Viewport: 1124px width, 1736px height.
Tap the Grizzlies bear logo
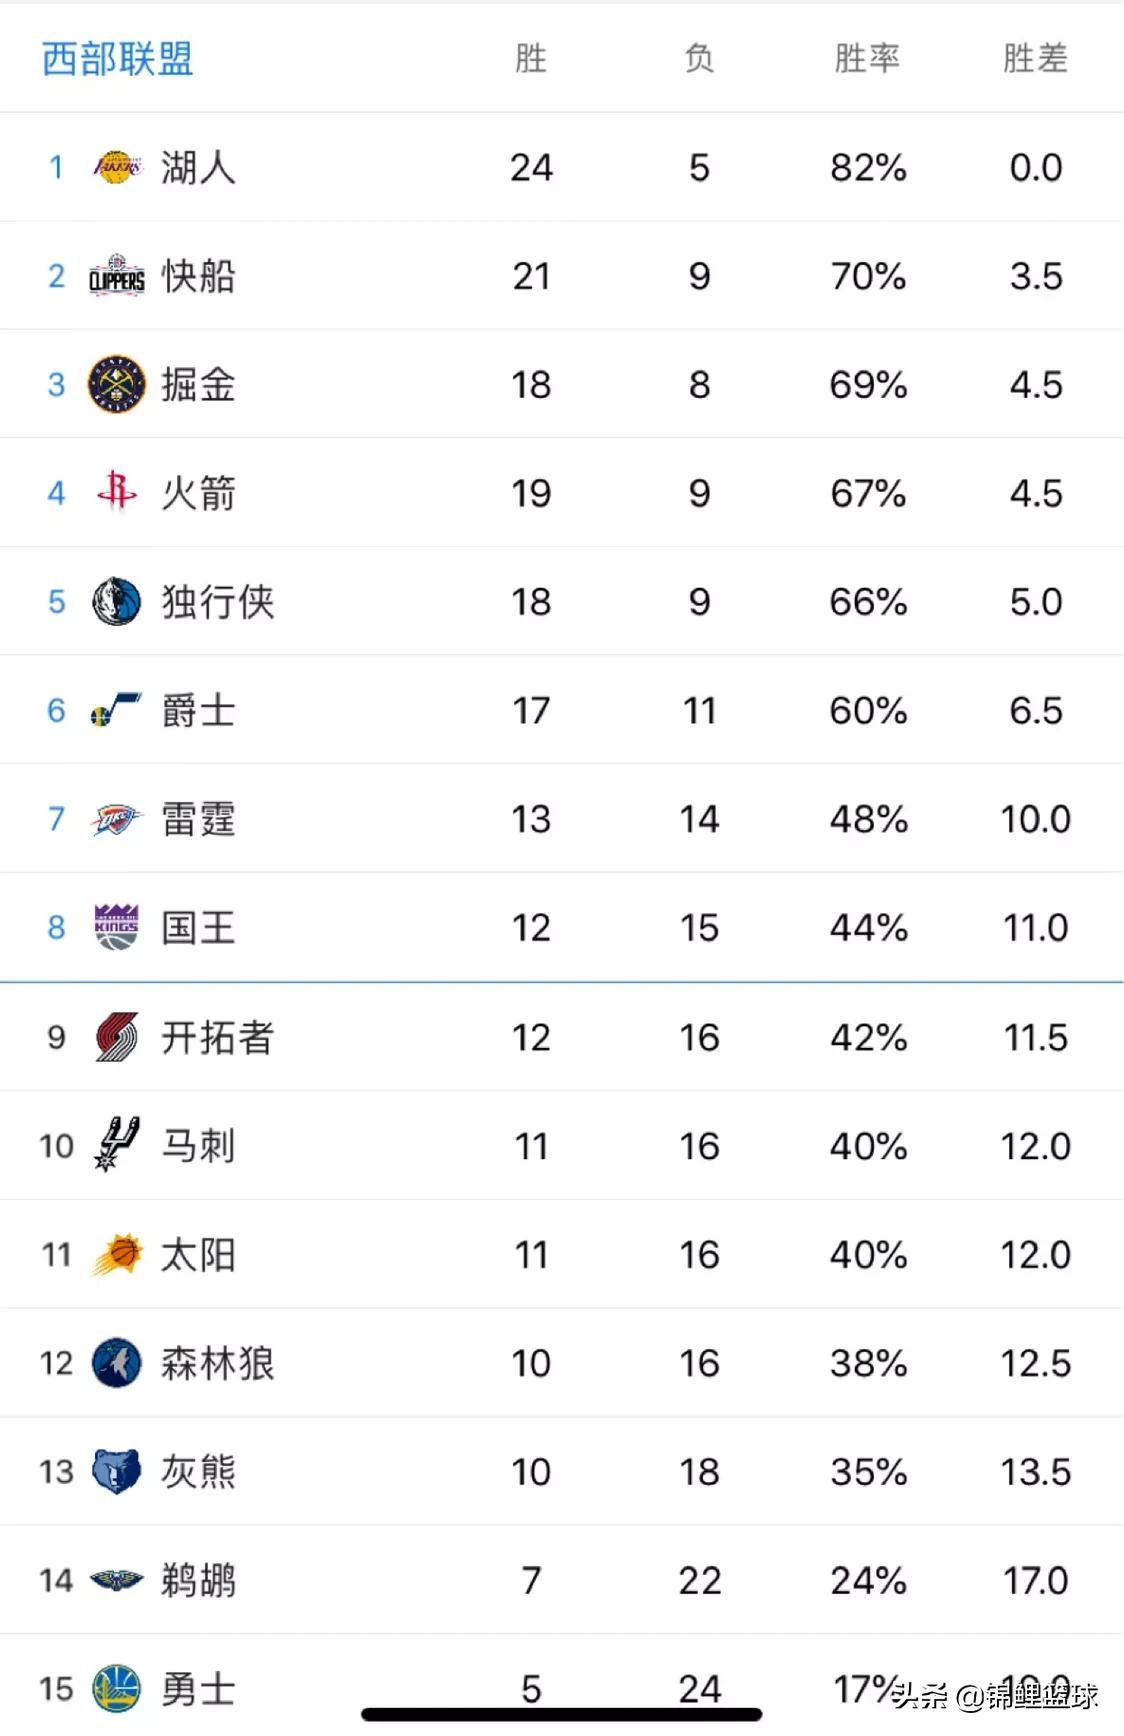pos(117,1472)
